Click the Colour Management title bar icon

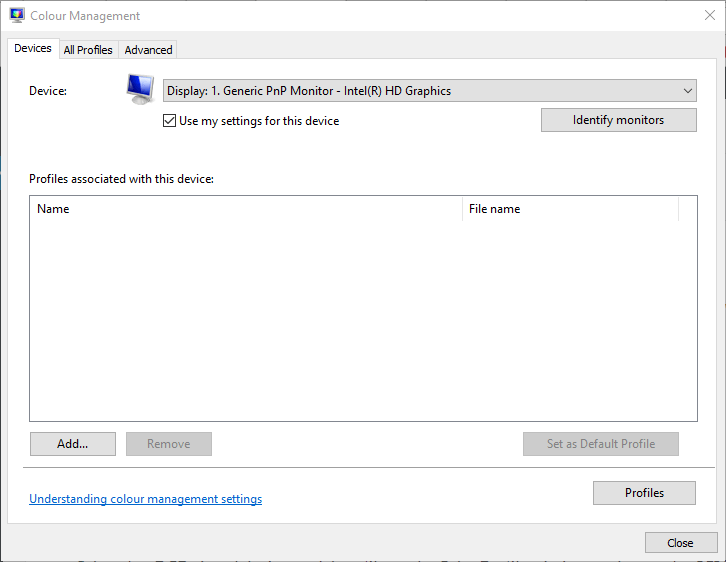tap(17, 15)
